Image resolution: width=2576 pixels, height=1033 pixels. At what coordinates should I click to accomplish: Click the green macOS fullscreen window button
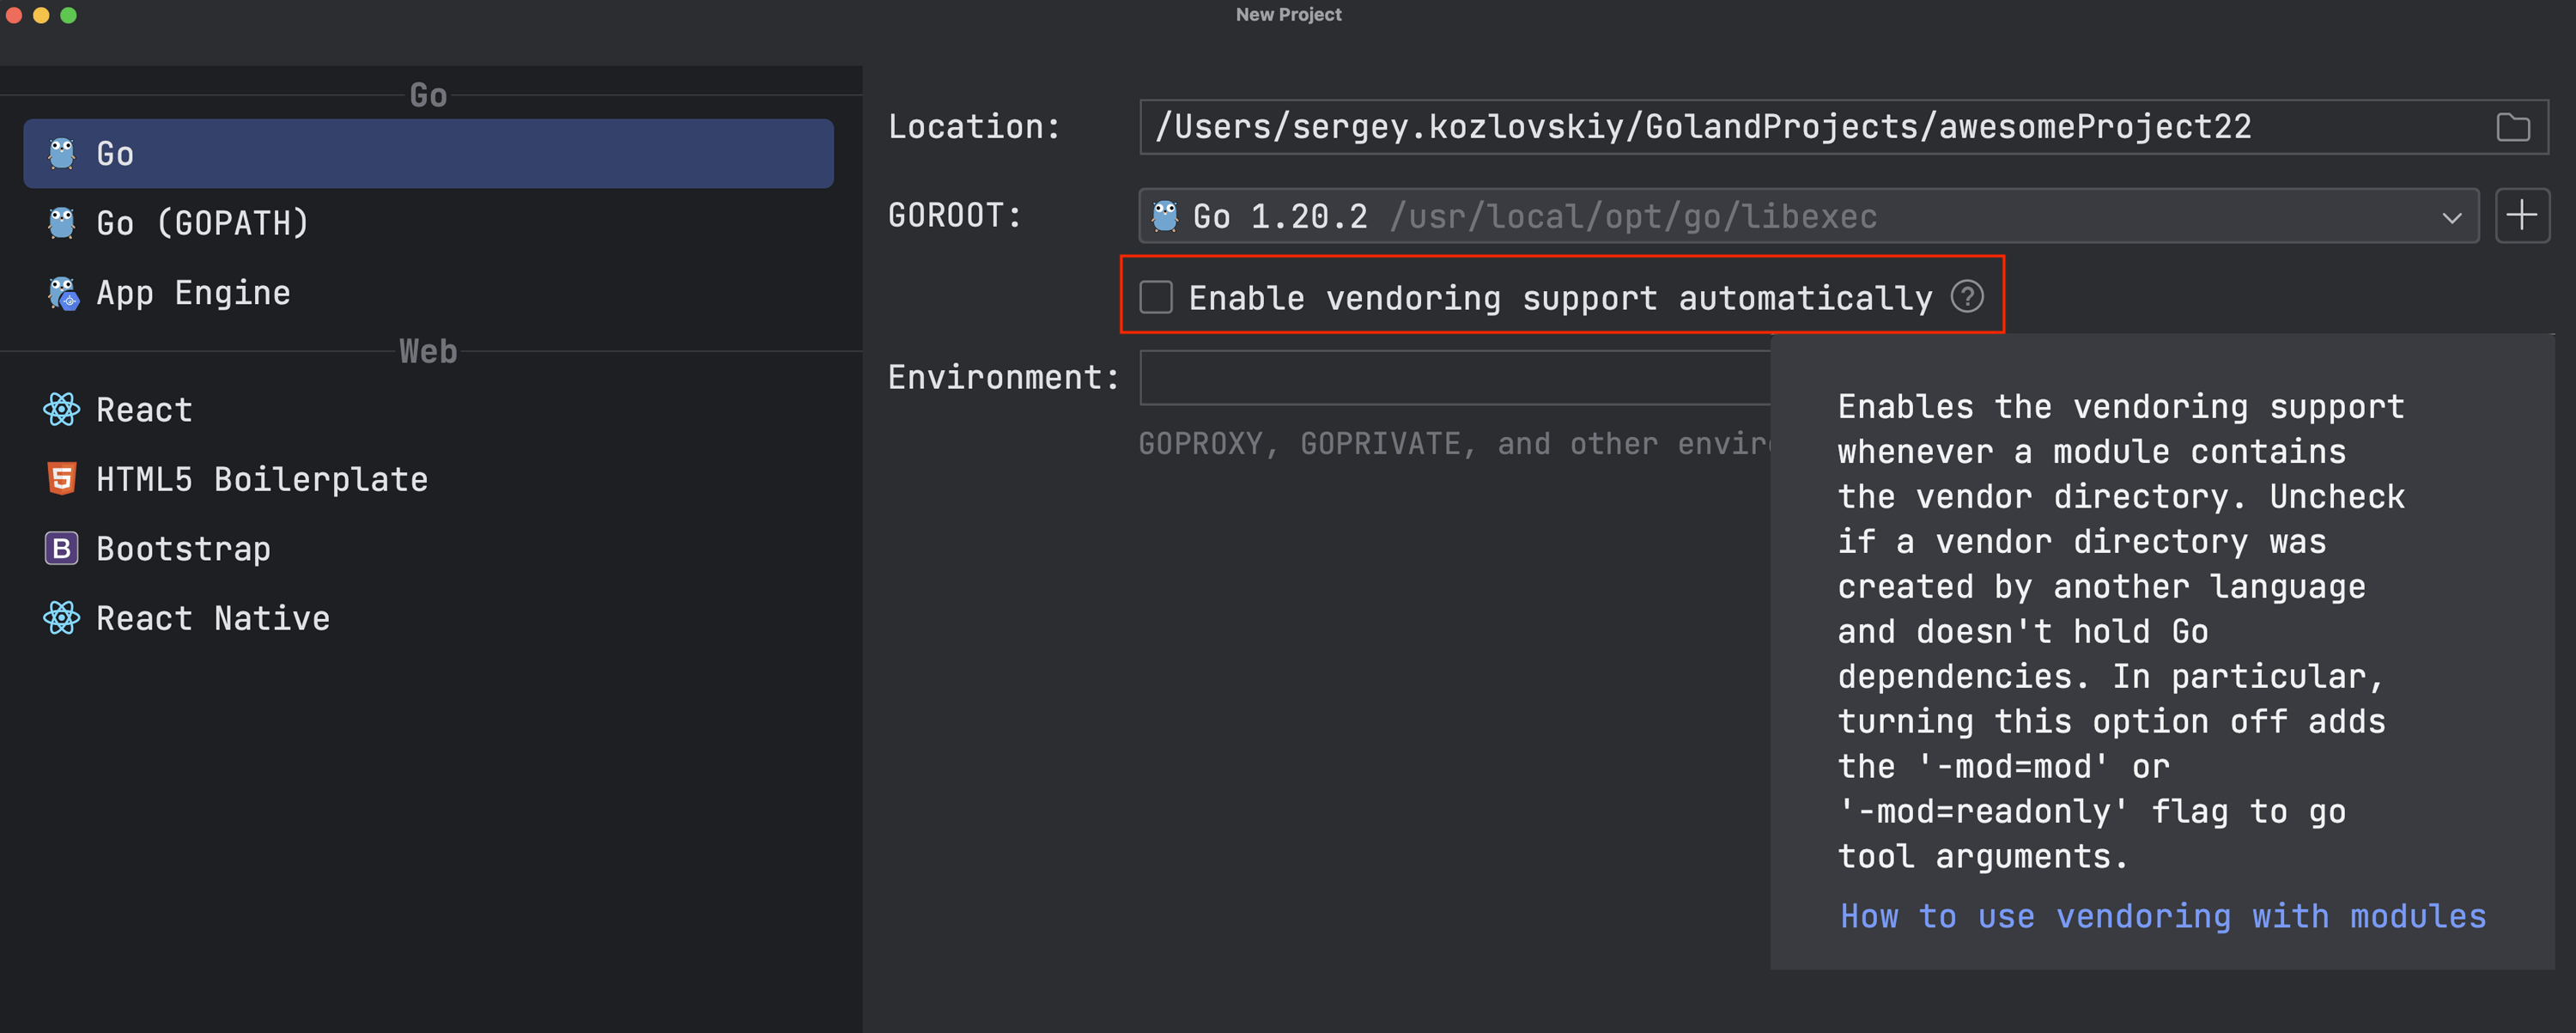pos(68,15)
